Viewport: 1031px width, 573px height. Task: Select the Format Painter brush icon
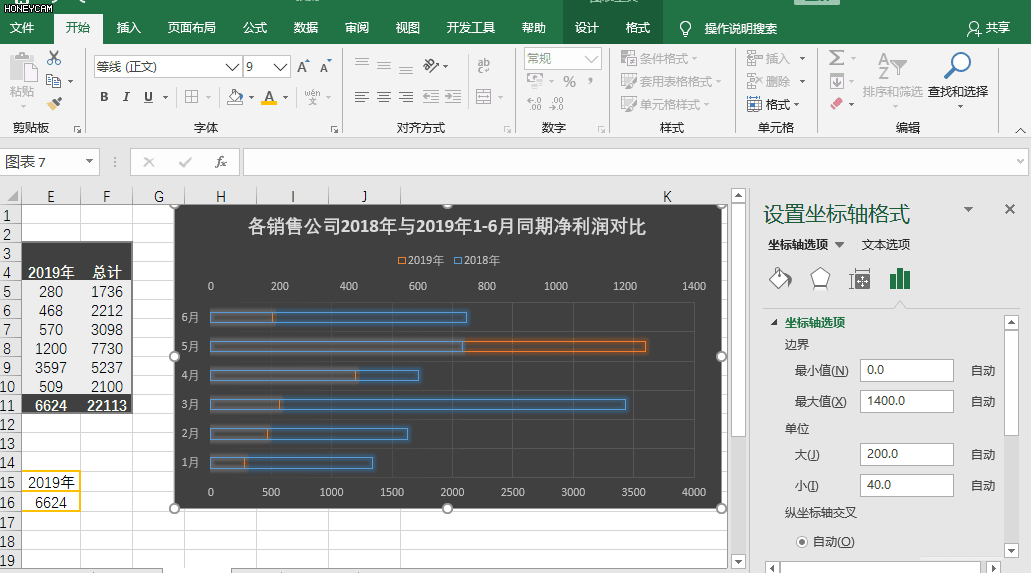pyautogui.click(x=54, y=103)
